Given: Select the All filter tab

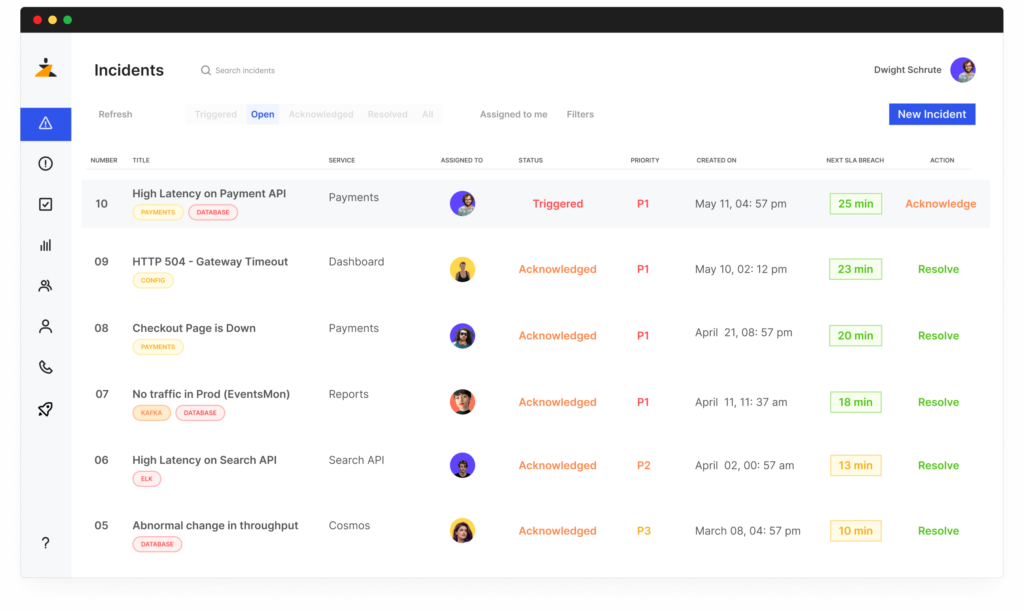Looking at the screenshot, I should (x=428, y=114).
